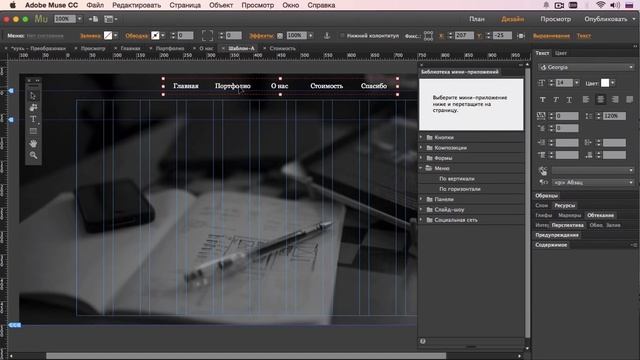The height and width of the screenshot is (360, 640).
Task: Select the Rectangle tool
Action: pyautogui.click(x=33, y=131)
